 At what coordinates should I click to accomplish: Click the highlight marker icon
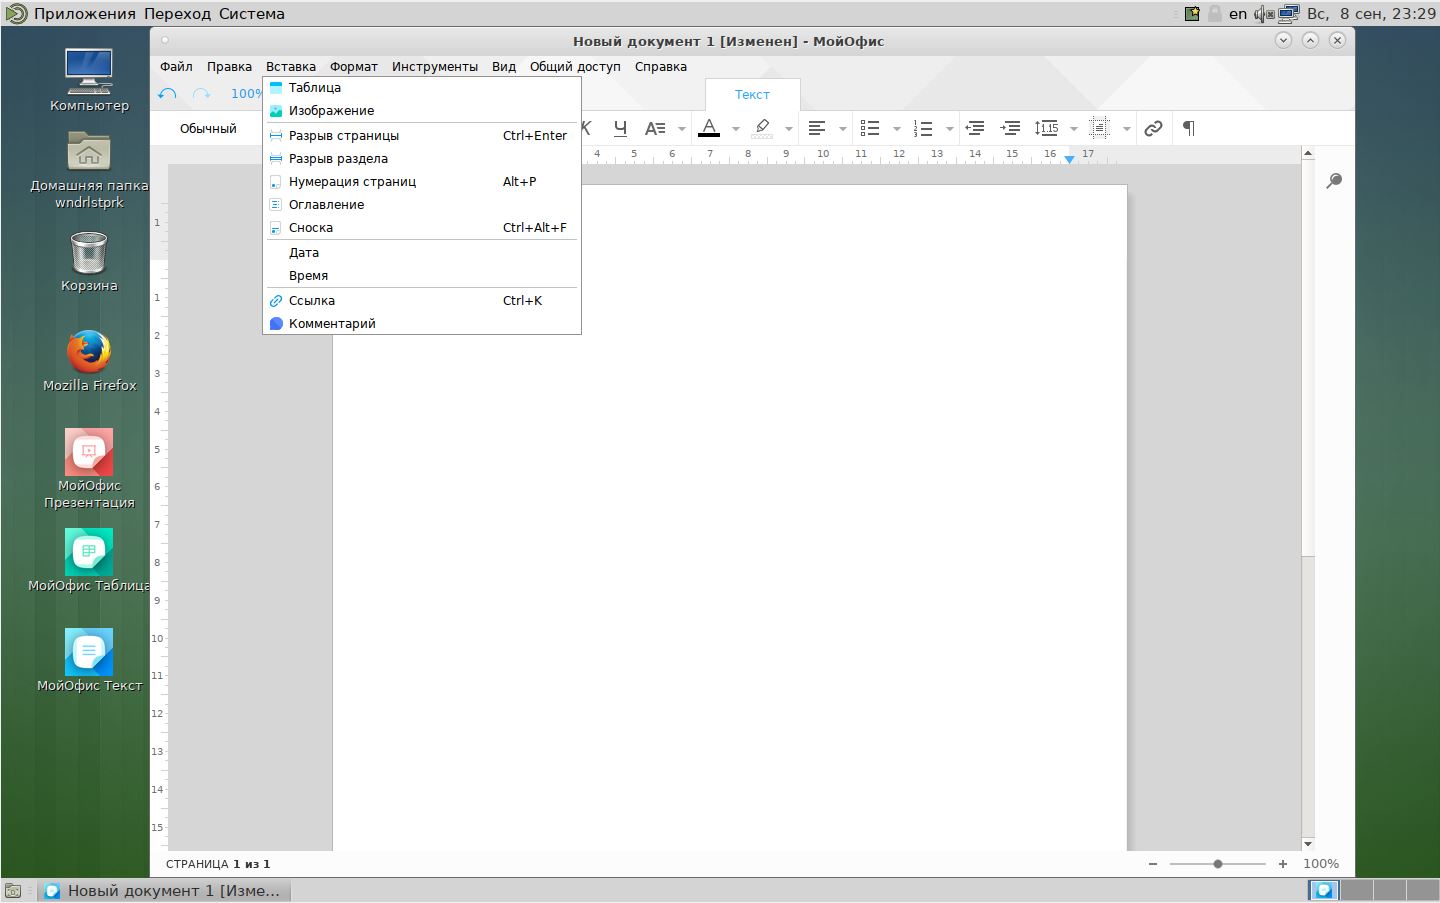tap(762, 128)
